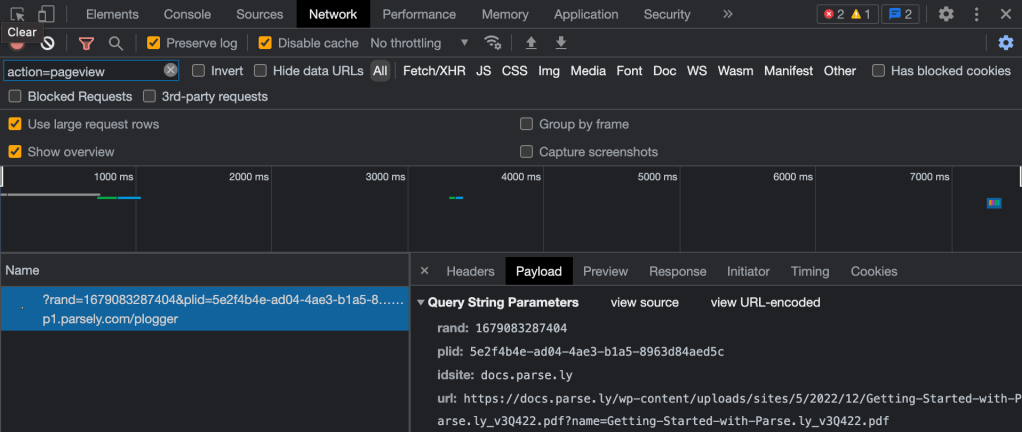Filter requests by Font
Image resolution: width=1022 pixels, height=432 pixels.
(630, 70)
